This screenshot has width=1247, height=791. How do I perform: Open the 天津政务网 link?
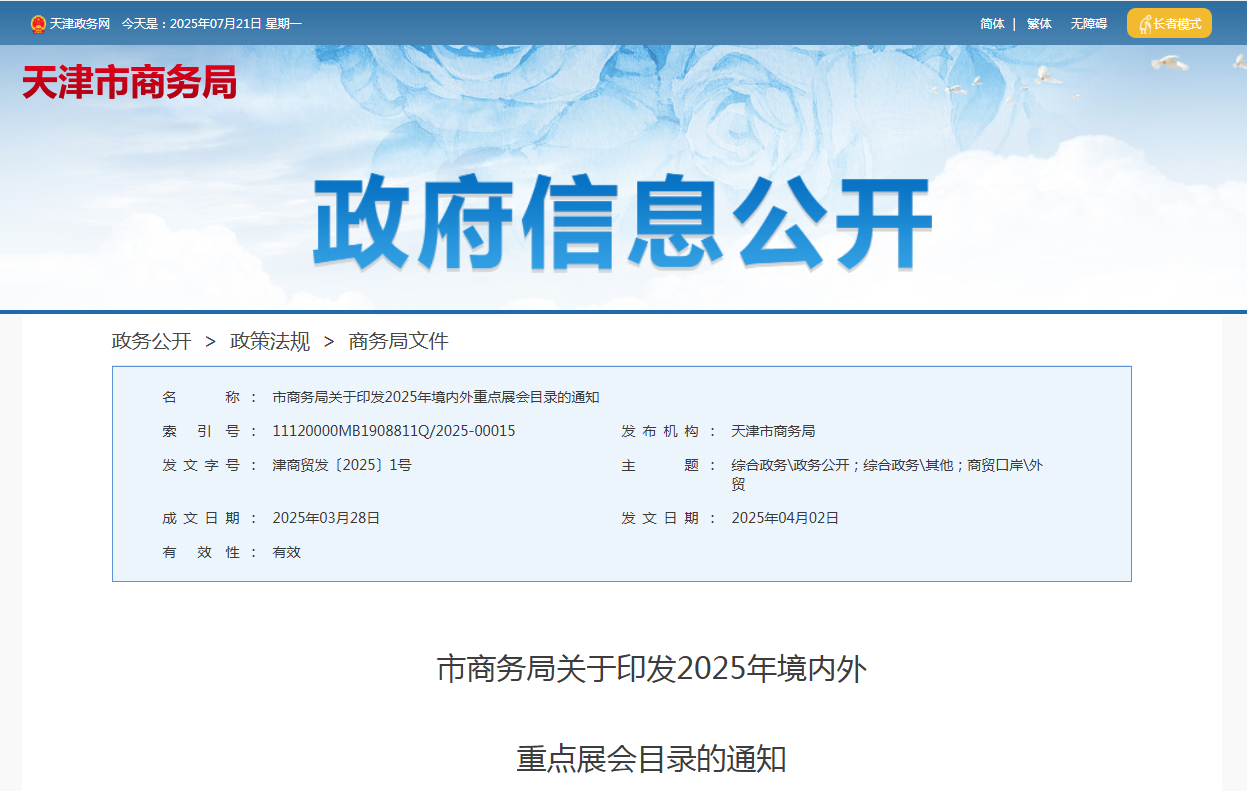[80, 24]
